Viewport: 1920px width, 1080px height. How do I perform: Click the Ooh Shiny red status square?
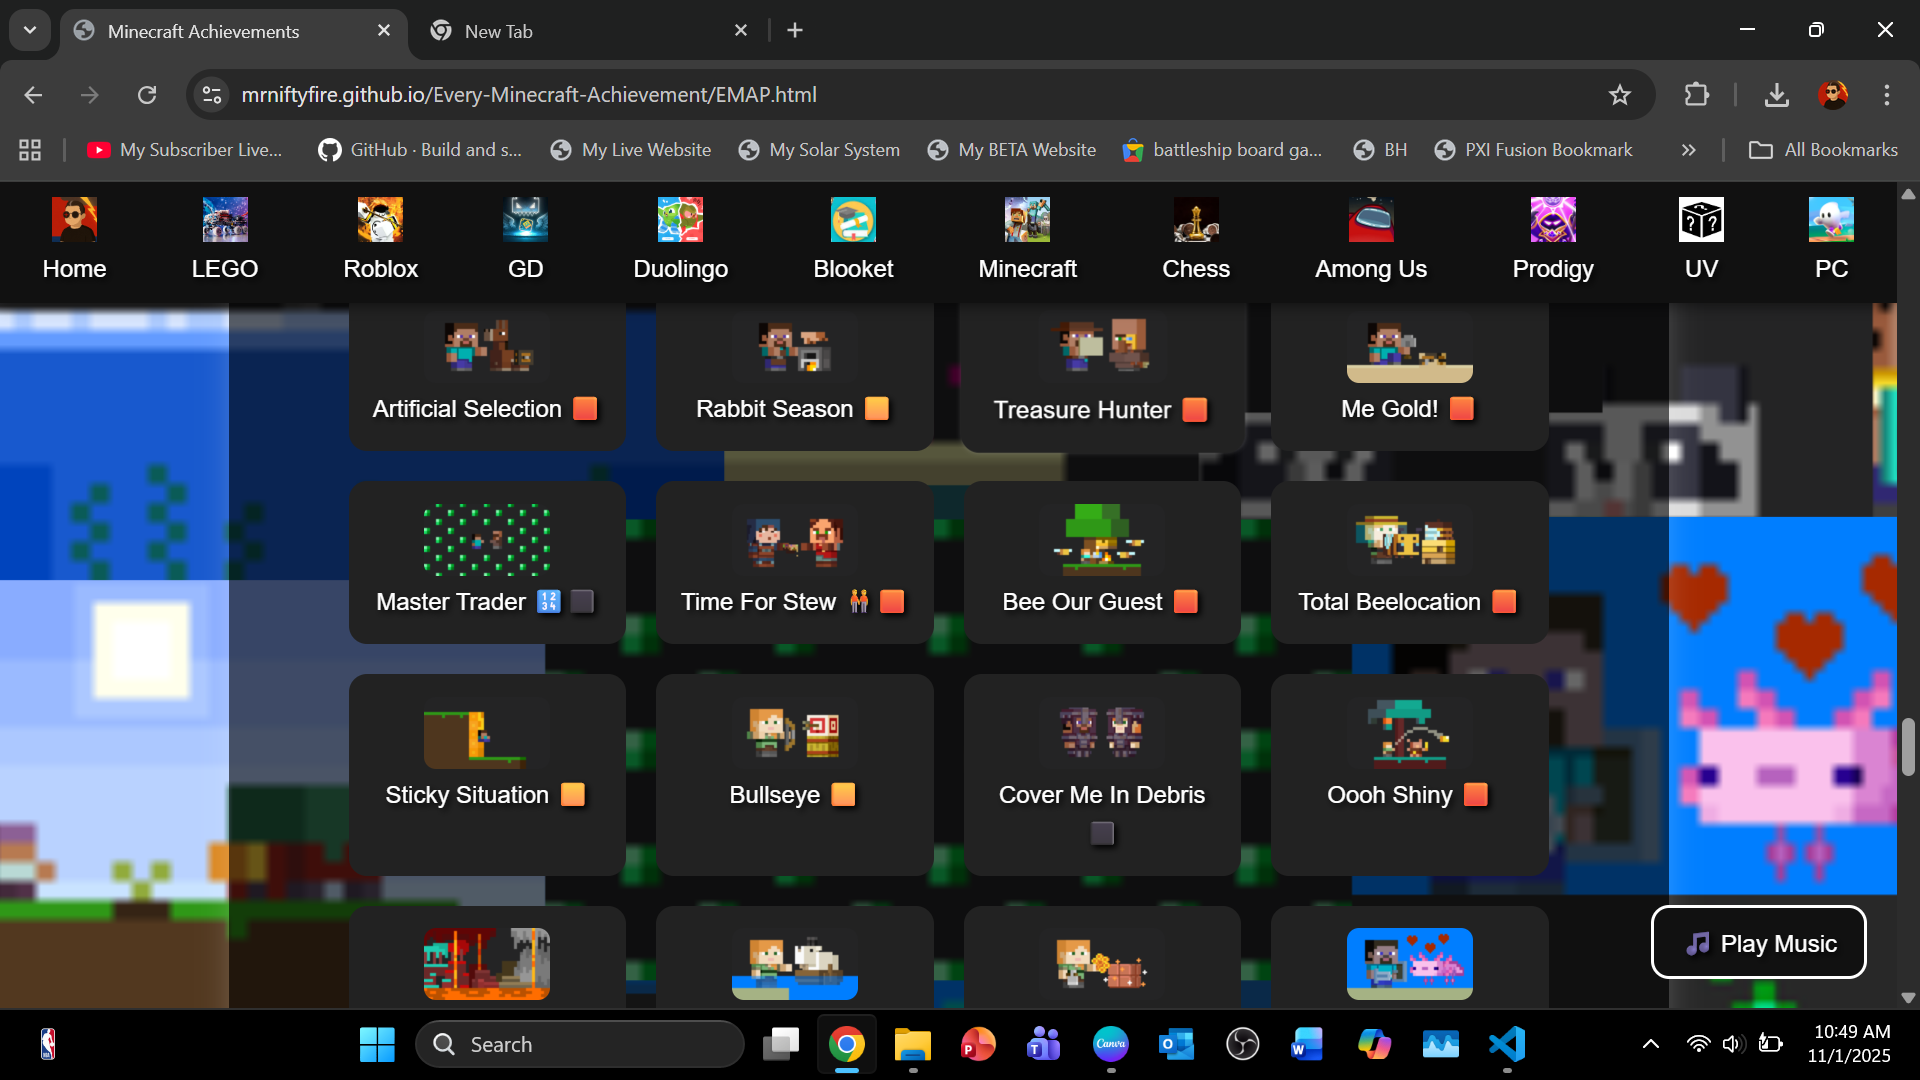[x=1475, y=794]
